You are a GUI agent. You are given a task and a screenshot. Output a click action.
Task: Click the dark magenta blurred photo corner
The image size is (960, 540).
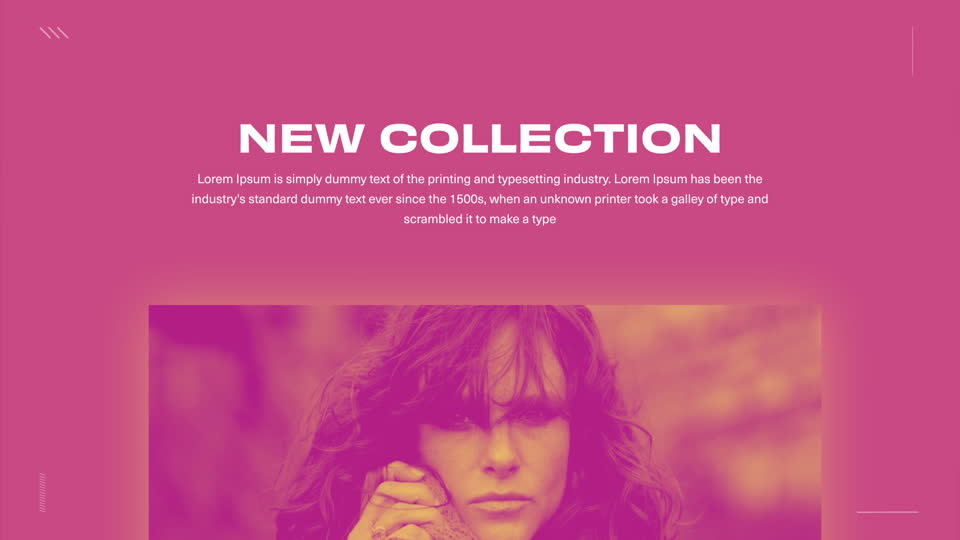[196, 343]
